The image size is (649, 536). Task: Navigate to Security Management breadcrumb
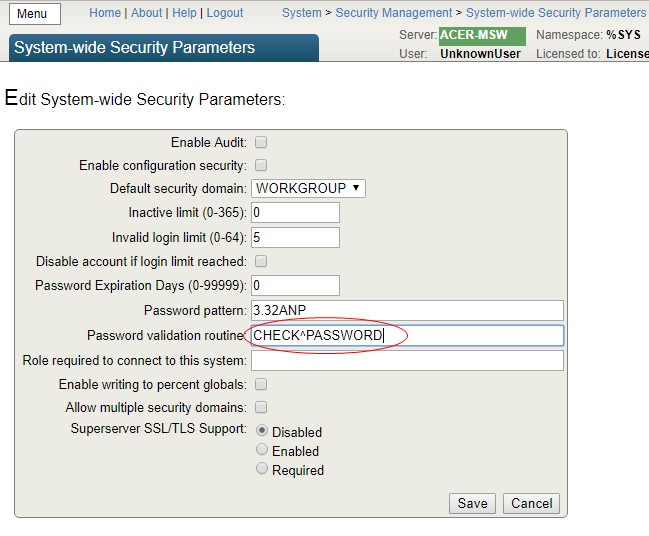[393, 13]
